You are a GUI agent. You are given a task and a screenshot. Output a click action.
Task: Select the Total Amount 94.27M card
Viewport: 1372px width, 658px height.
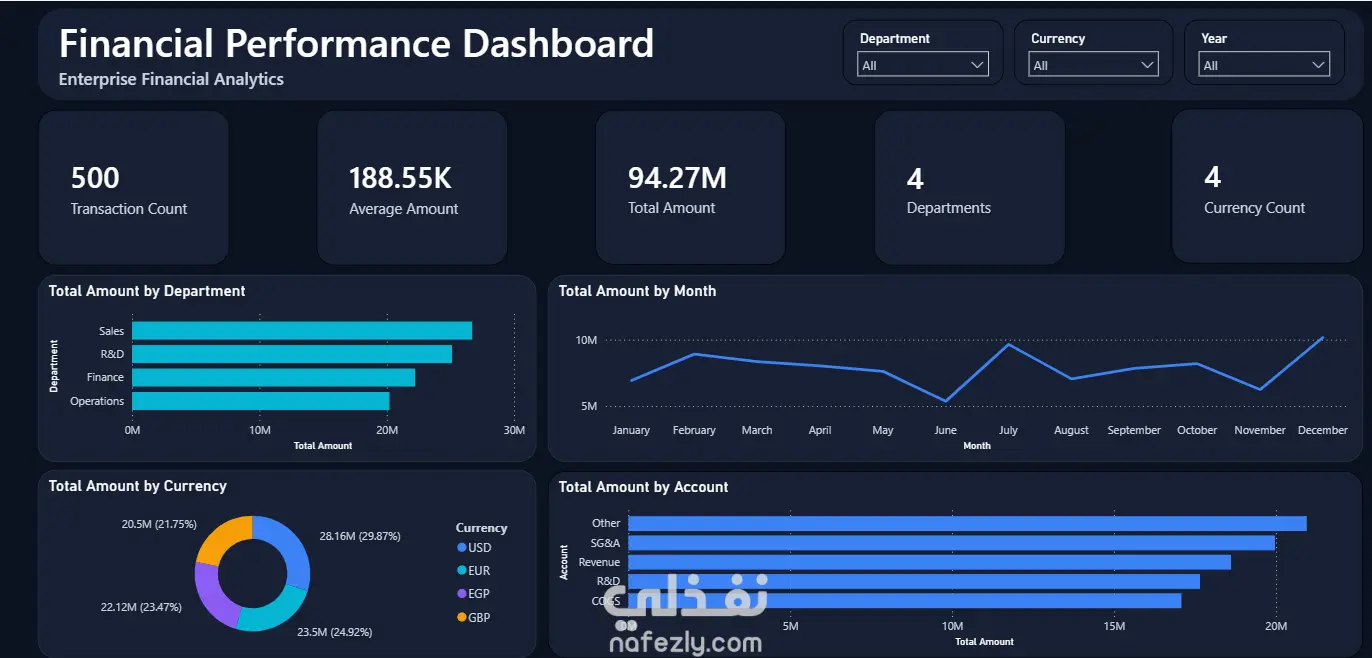click(x=690, y=188)
